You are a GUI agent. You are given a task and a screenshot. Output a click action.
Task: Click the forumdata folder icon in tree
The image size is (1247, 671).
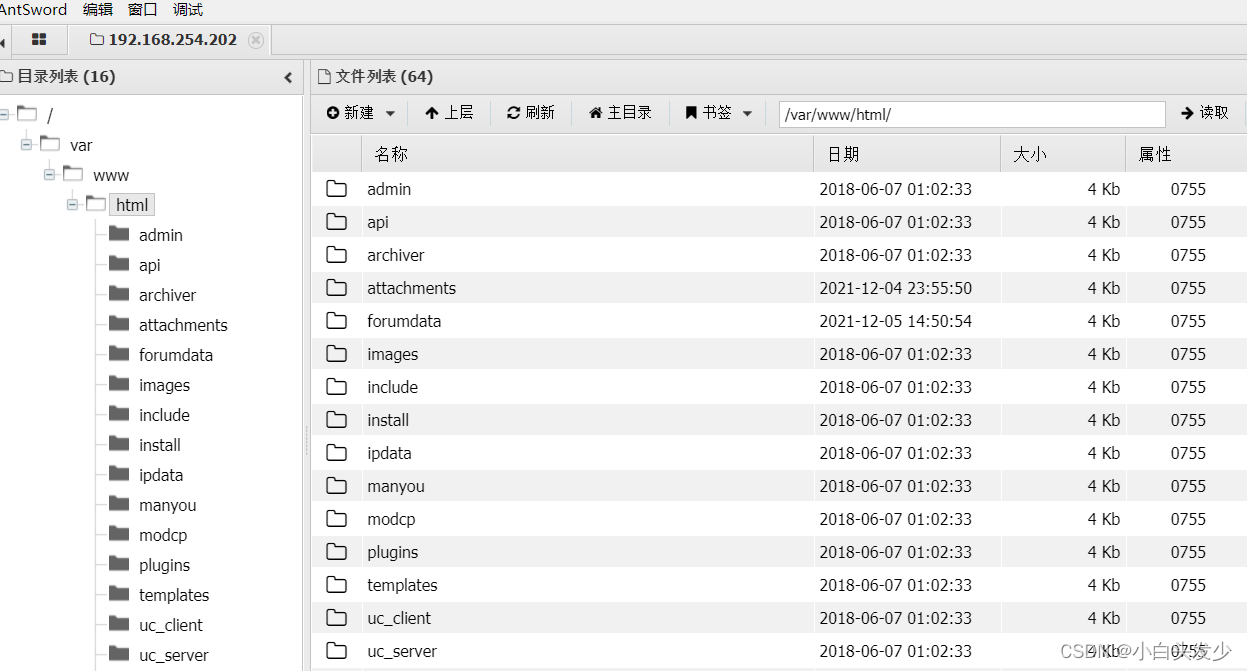119,354
